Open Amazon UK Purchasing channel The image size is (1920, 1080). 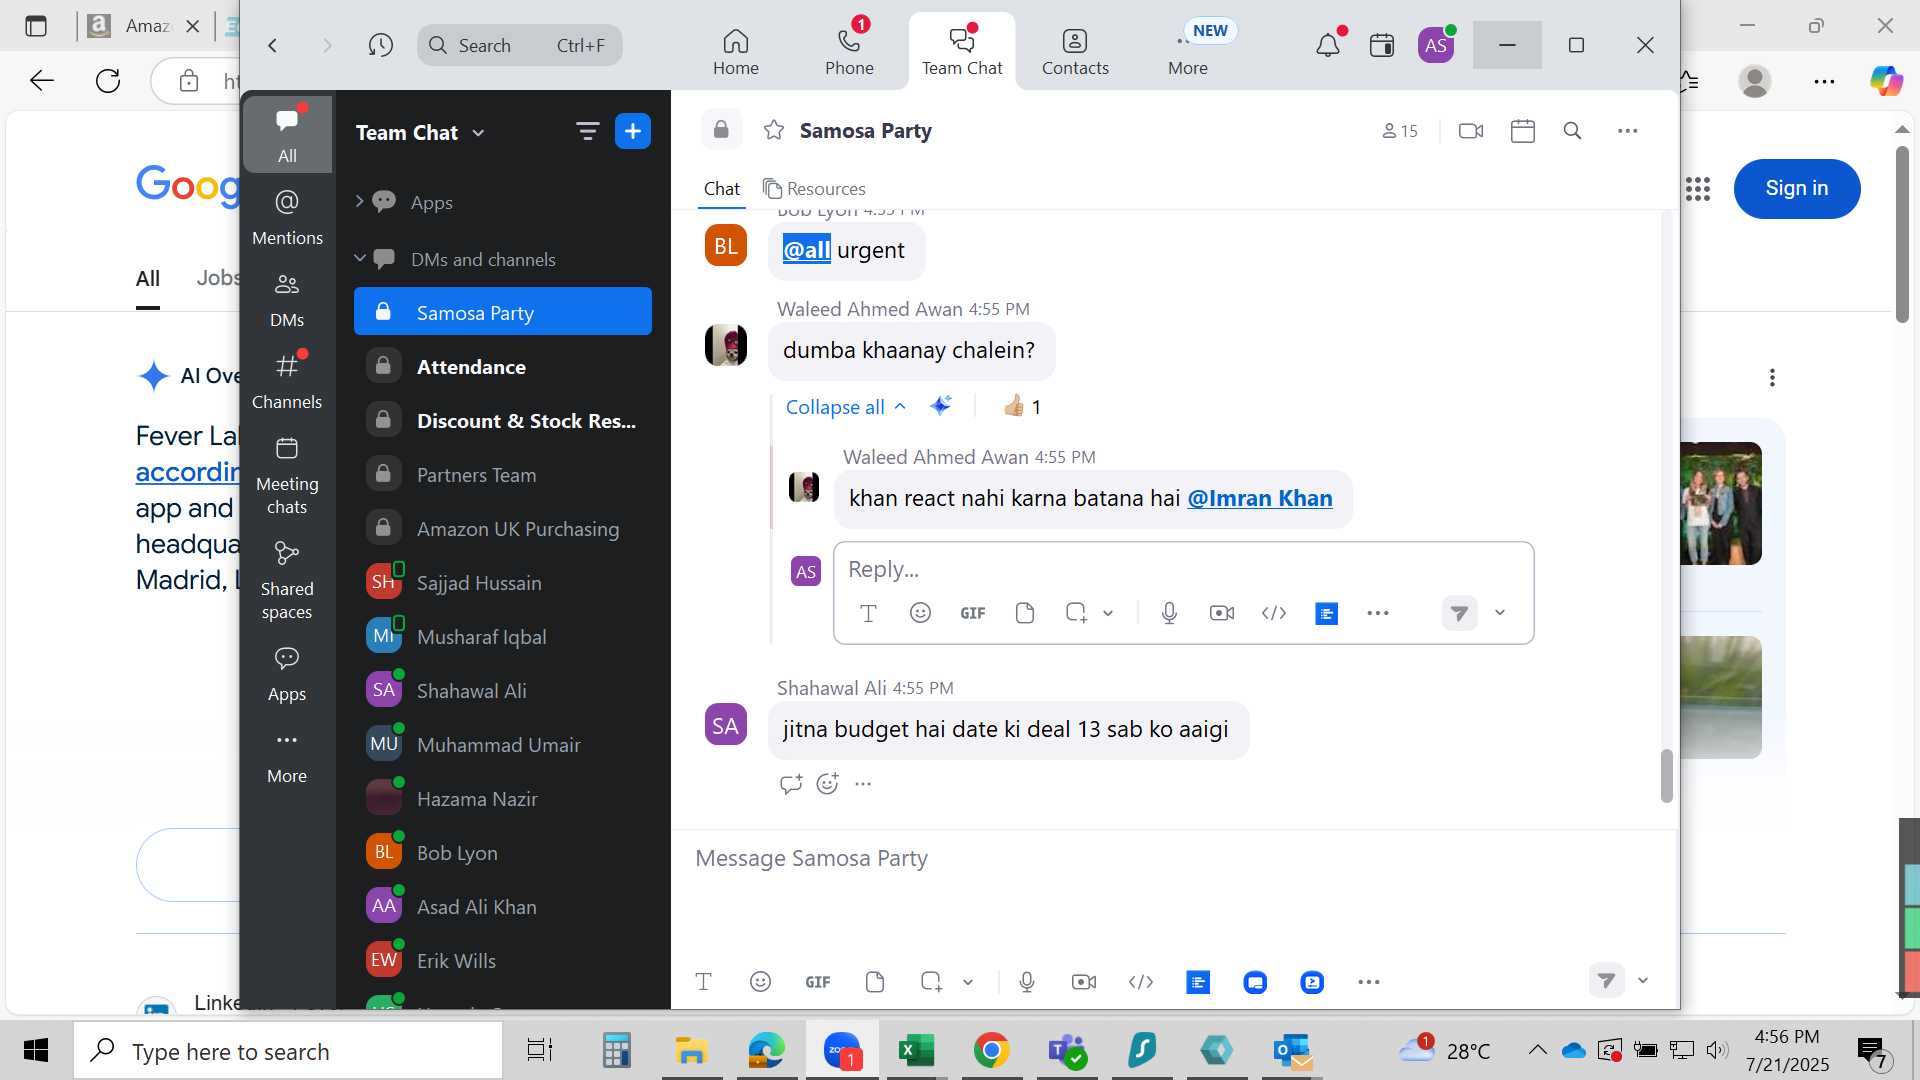[x=503, y=529]
